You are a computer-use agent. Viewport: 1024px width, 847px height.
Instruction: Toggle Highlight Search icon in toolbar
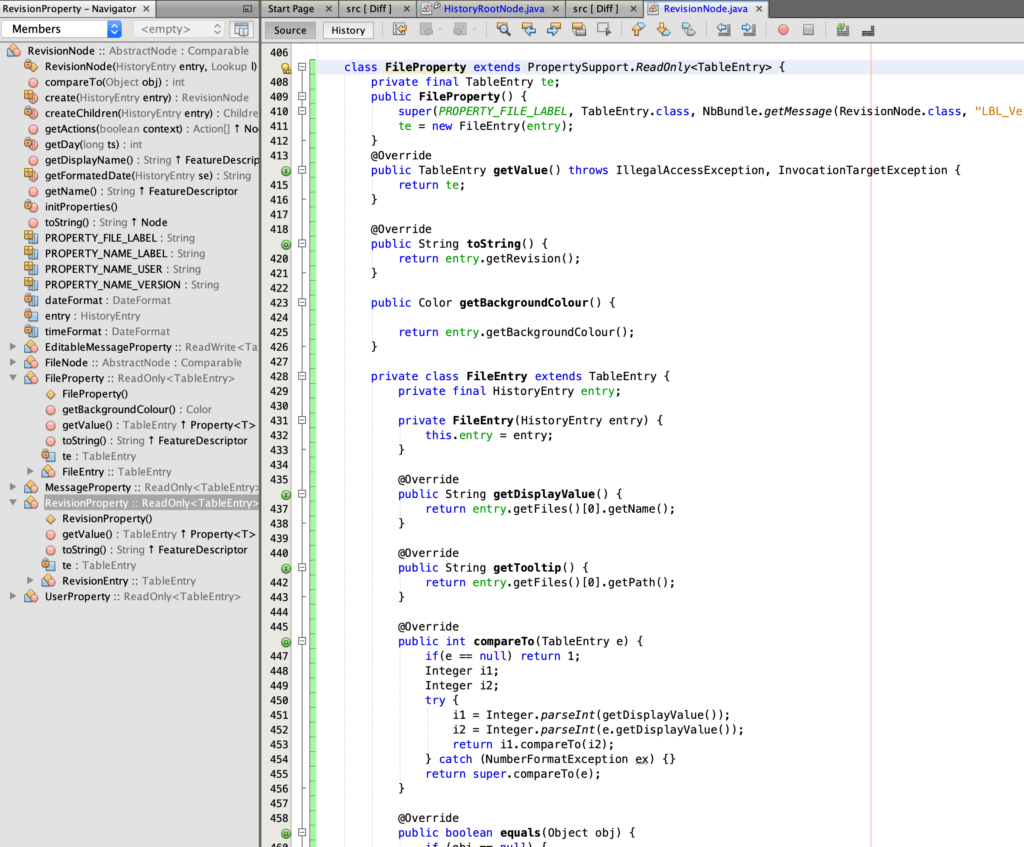pos(578,30)
